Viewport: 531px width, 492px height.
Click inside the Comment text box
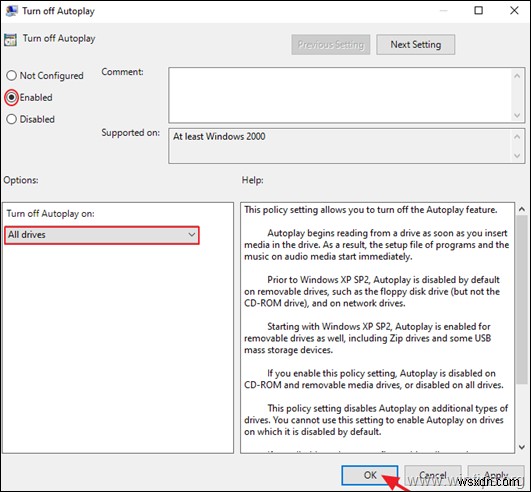(340, 95)
